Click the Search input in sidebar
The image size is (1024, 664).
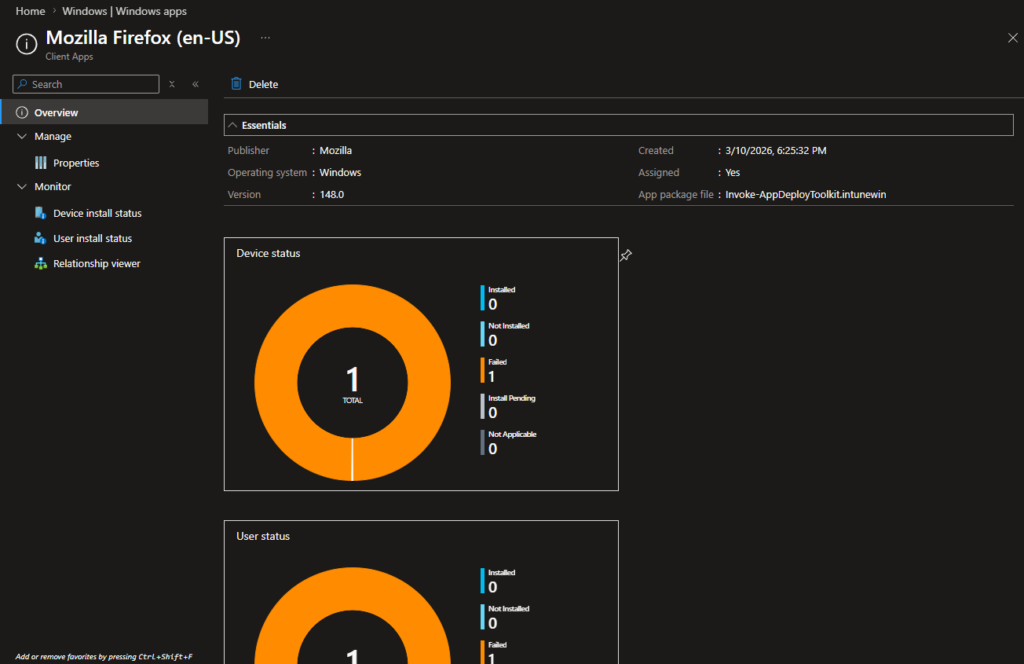pyautogui.click(x=86, y=84)
